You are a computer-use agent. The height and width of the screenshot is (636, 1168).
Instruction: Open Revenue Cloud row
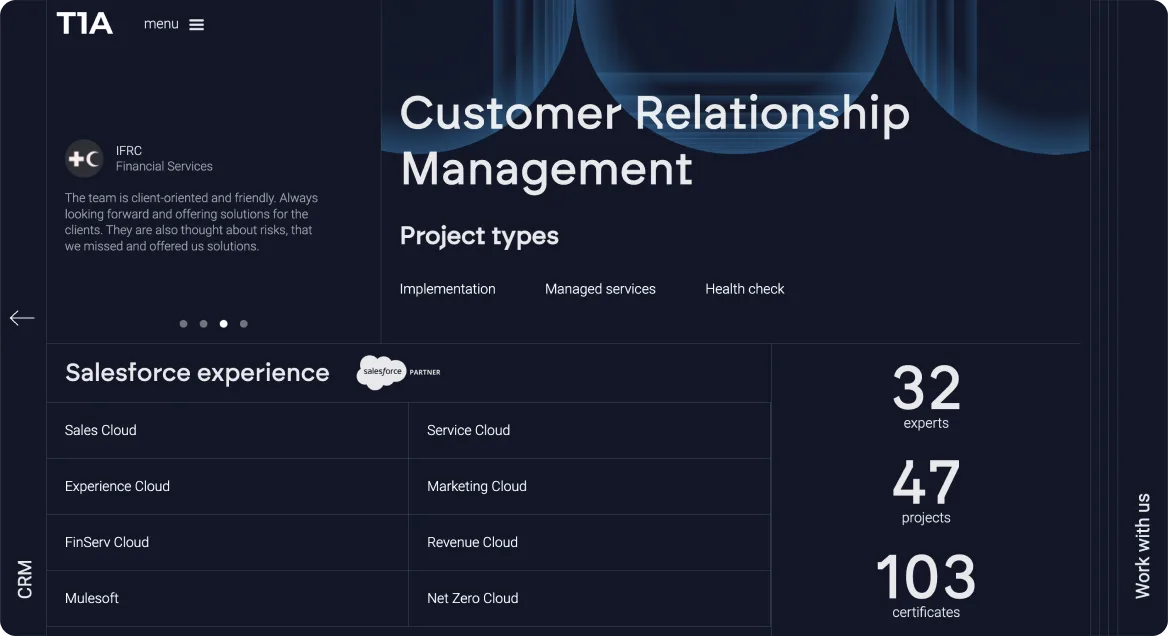589,542
